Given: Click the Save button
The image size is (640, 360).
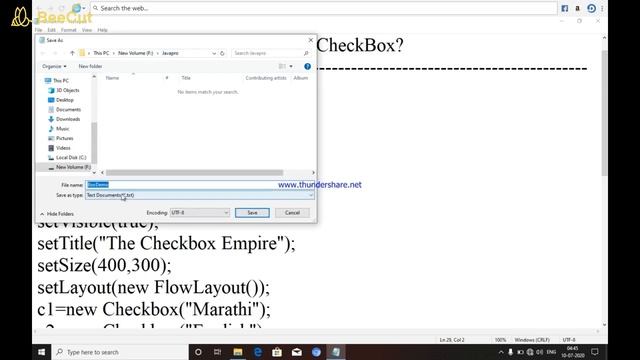Looking at the screenshot, I should pyautogui.click(x=252, y=213).
